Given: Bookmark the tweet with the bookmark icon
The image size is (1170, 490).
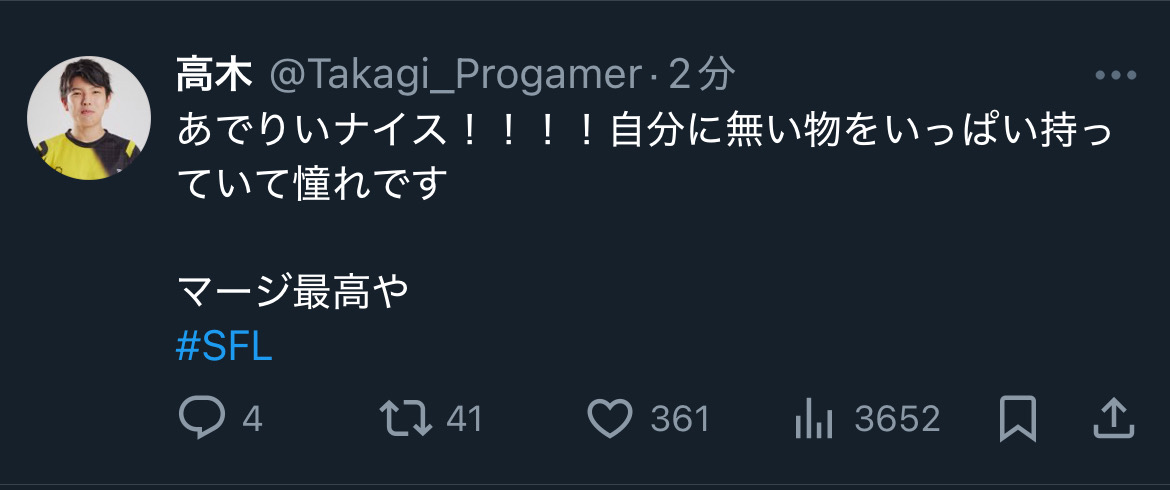Looking at the screenshot, I should point(1018,418).
